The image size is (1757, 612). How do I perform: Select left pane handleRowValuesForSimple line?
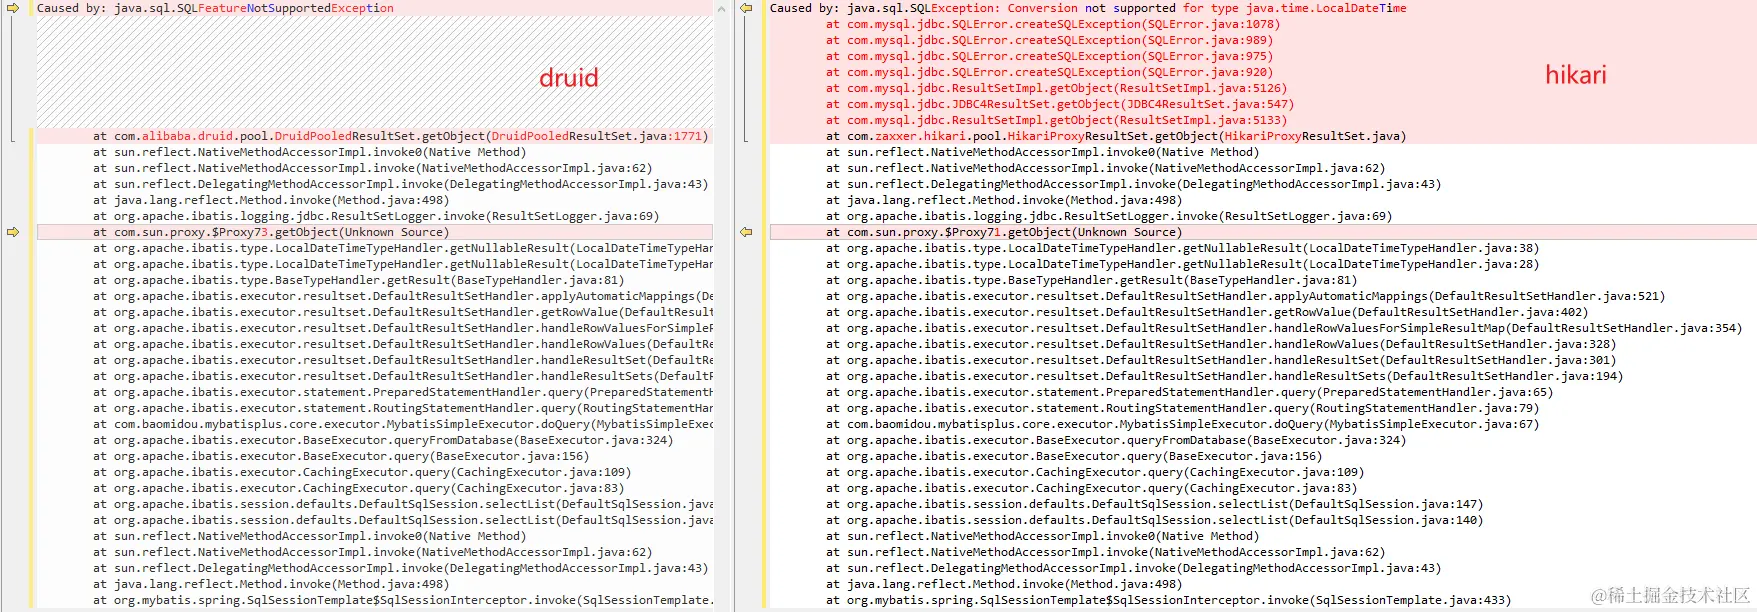(x=403, y=328)
